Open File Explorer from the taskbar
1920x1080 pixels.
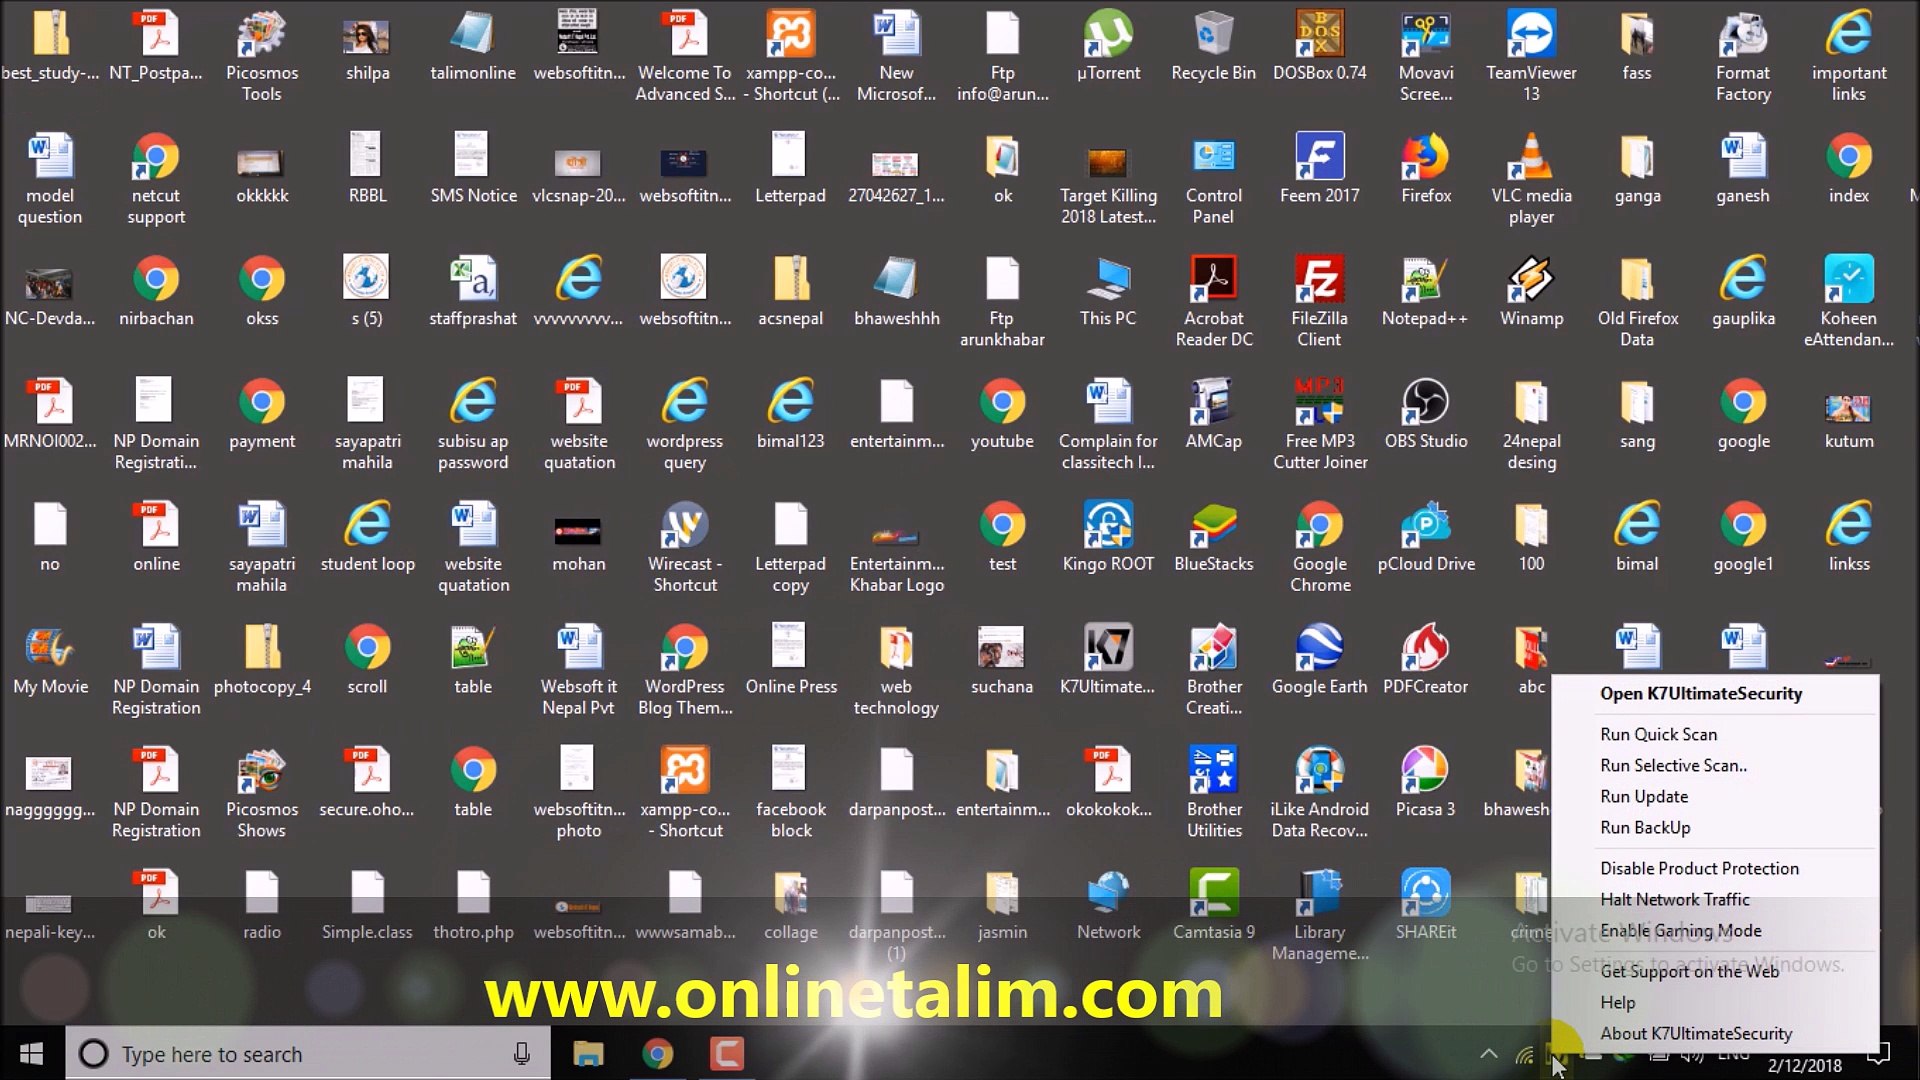588,1054
